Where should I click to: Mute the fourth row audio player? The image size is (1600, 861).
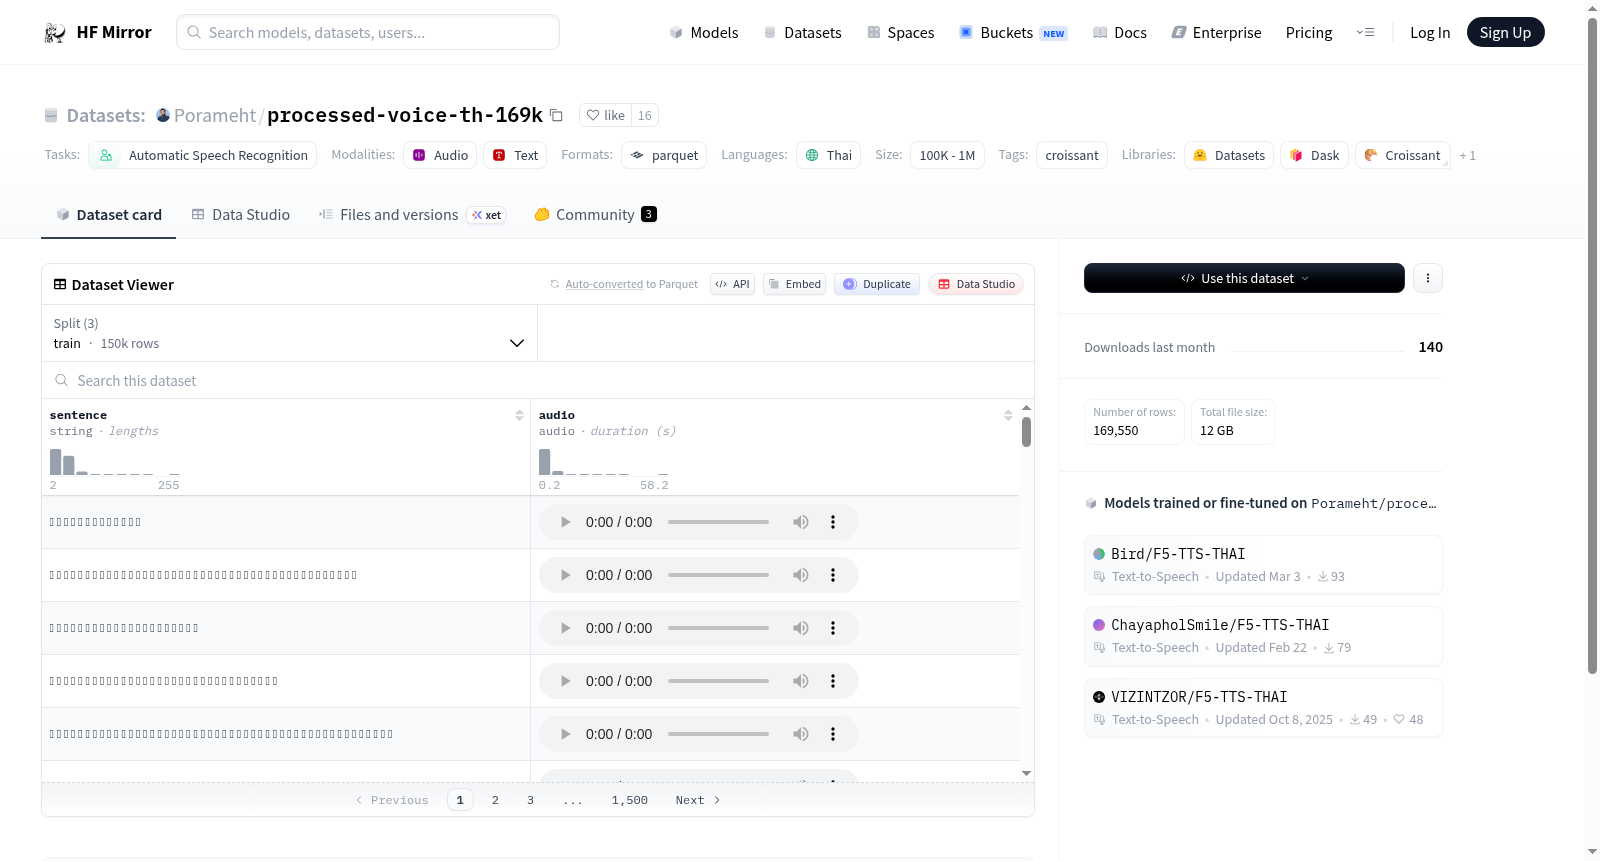(801, 681)
